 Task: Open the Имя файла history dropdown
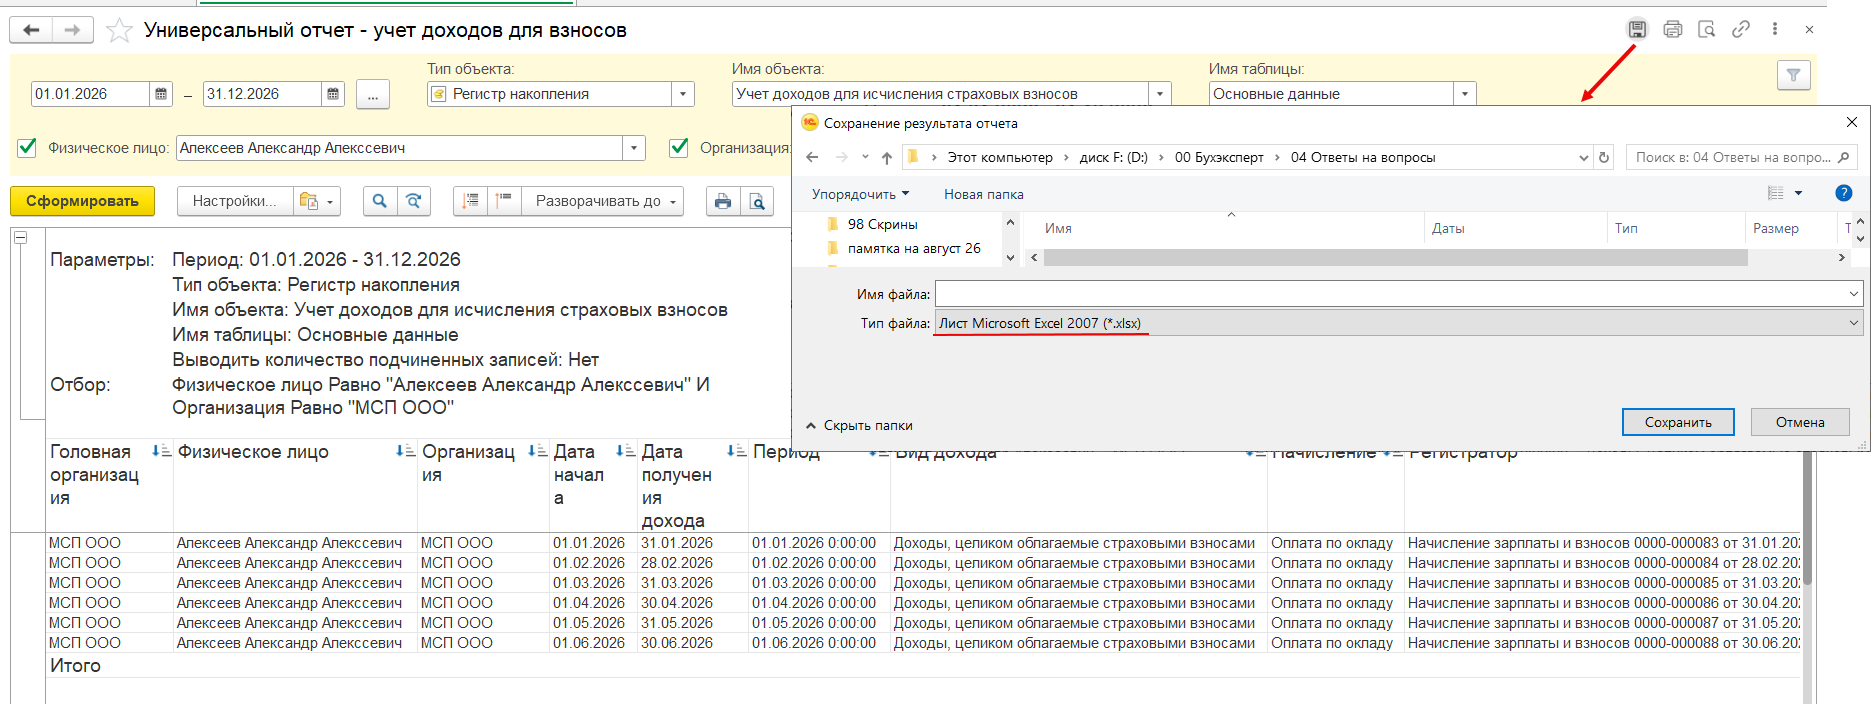tap(1853, 294)
